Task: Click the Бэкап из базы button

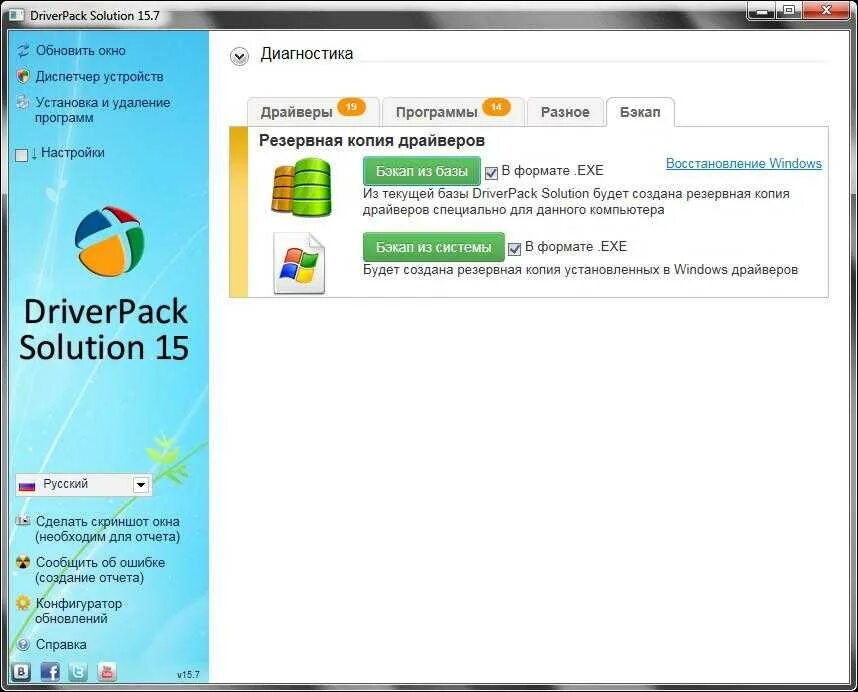Action: (x=422, y=171)
